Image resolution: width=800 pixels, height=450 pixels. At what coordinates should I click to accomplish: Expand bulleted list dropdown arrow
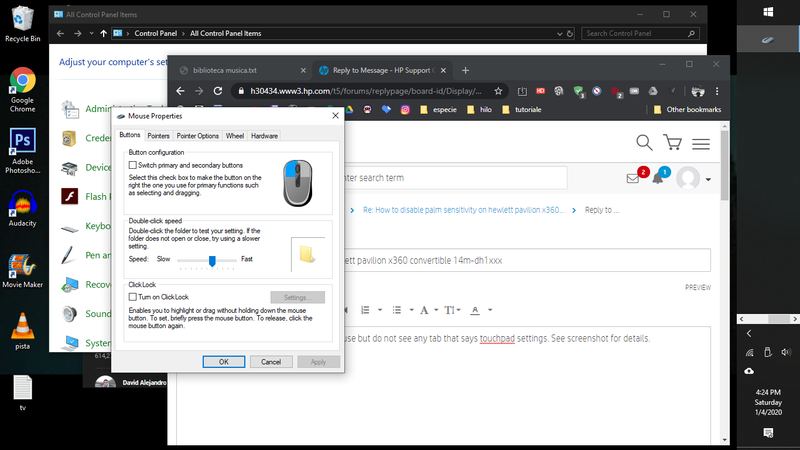[411, 310]
